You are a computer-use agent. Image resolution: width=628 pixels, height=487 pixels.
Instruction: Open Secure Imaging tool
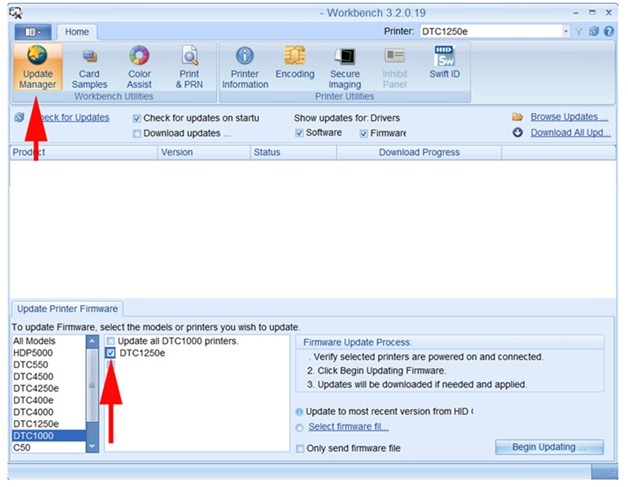pyautogui.click(x=345, y=66)
